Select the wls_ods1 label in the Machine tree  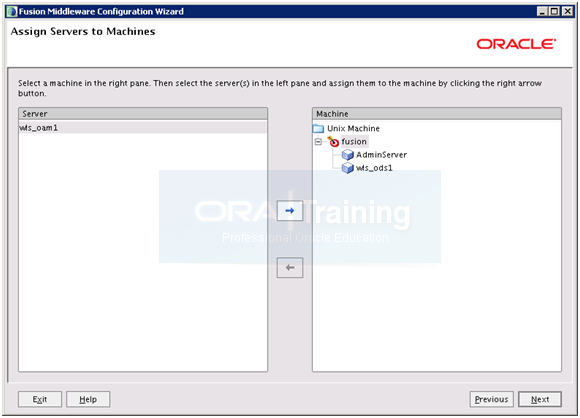374,168
